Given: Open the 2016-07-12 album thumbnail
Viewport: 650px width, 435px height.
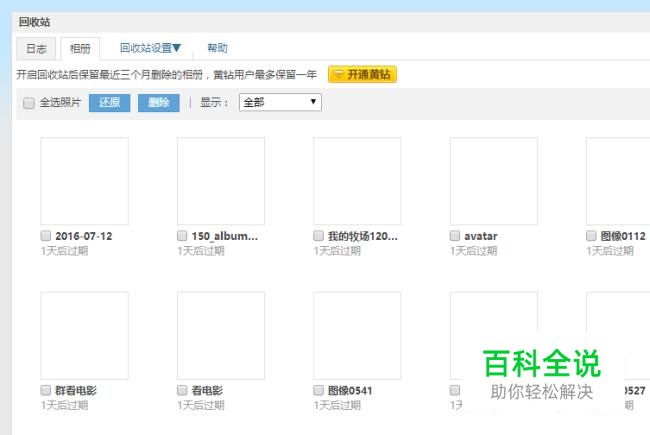Looking at the screenshot, I should (85, 181).
